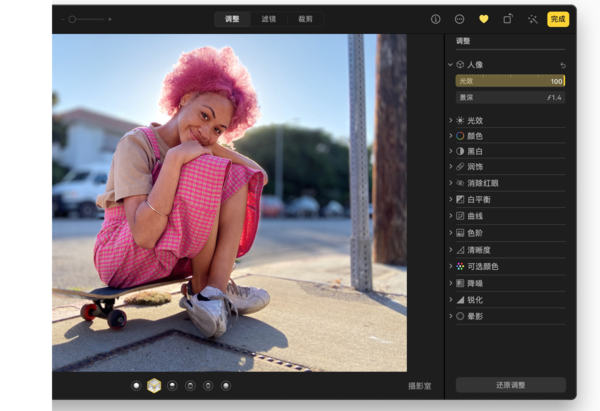Select the first portrait lighting effect icon

(x=136, y=386)
